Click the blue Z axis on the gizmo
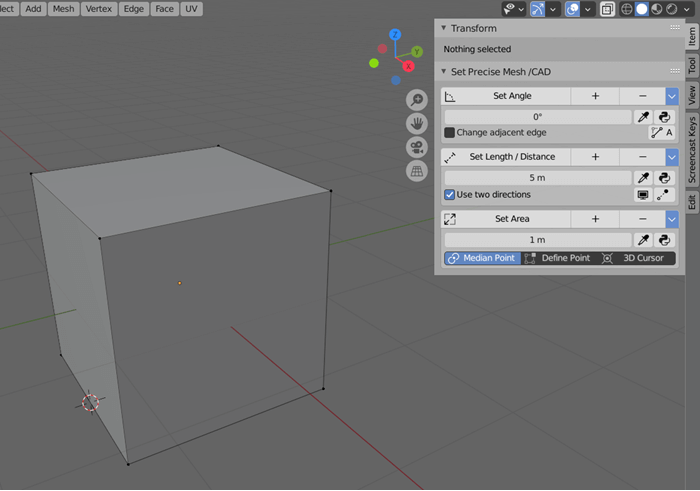This screenshot has width=700, height=491. (x=395, y=34)
